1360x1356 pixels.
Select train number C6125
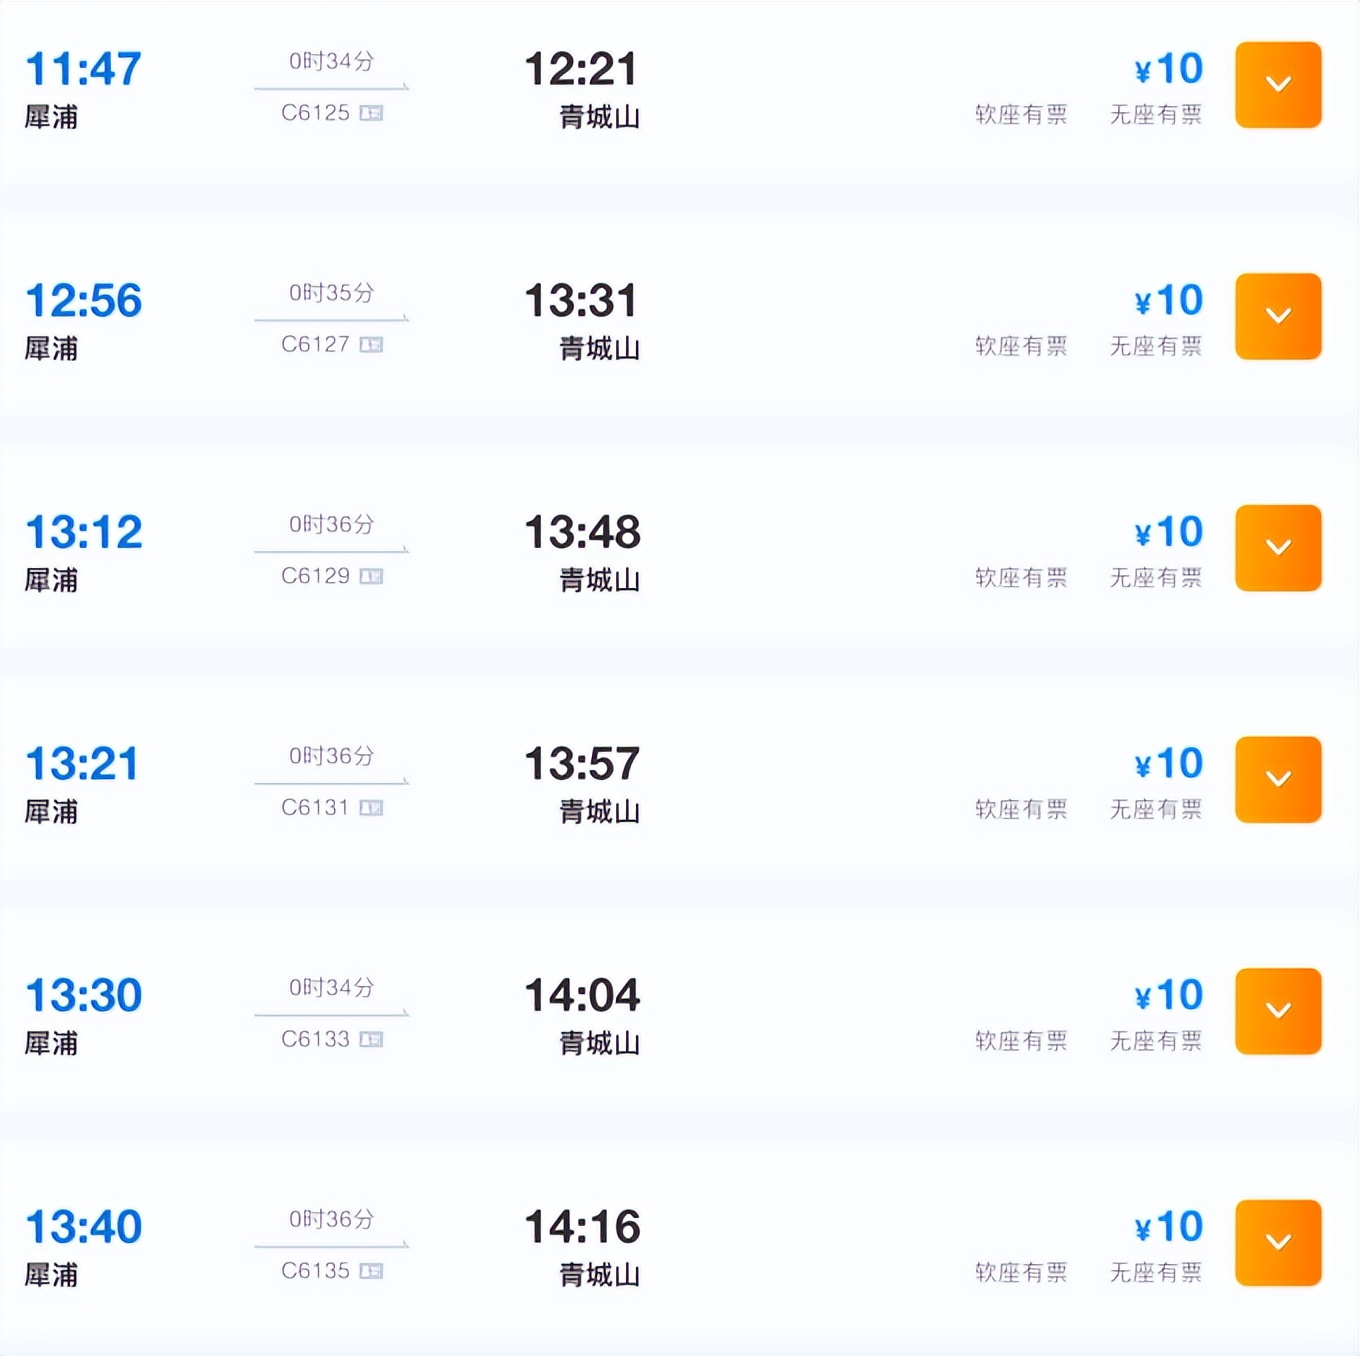click(315, 113)
